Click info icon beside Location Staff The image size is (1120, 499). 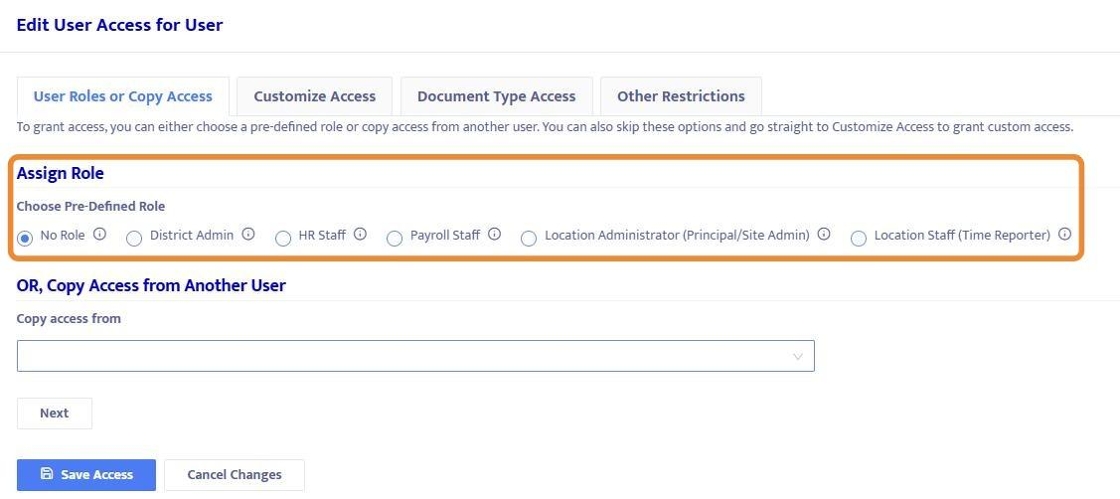pyautogui.click(x=1065, y=235)
